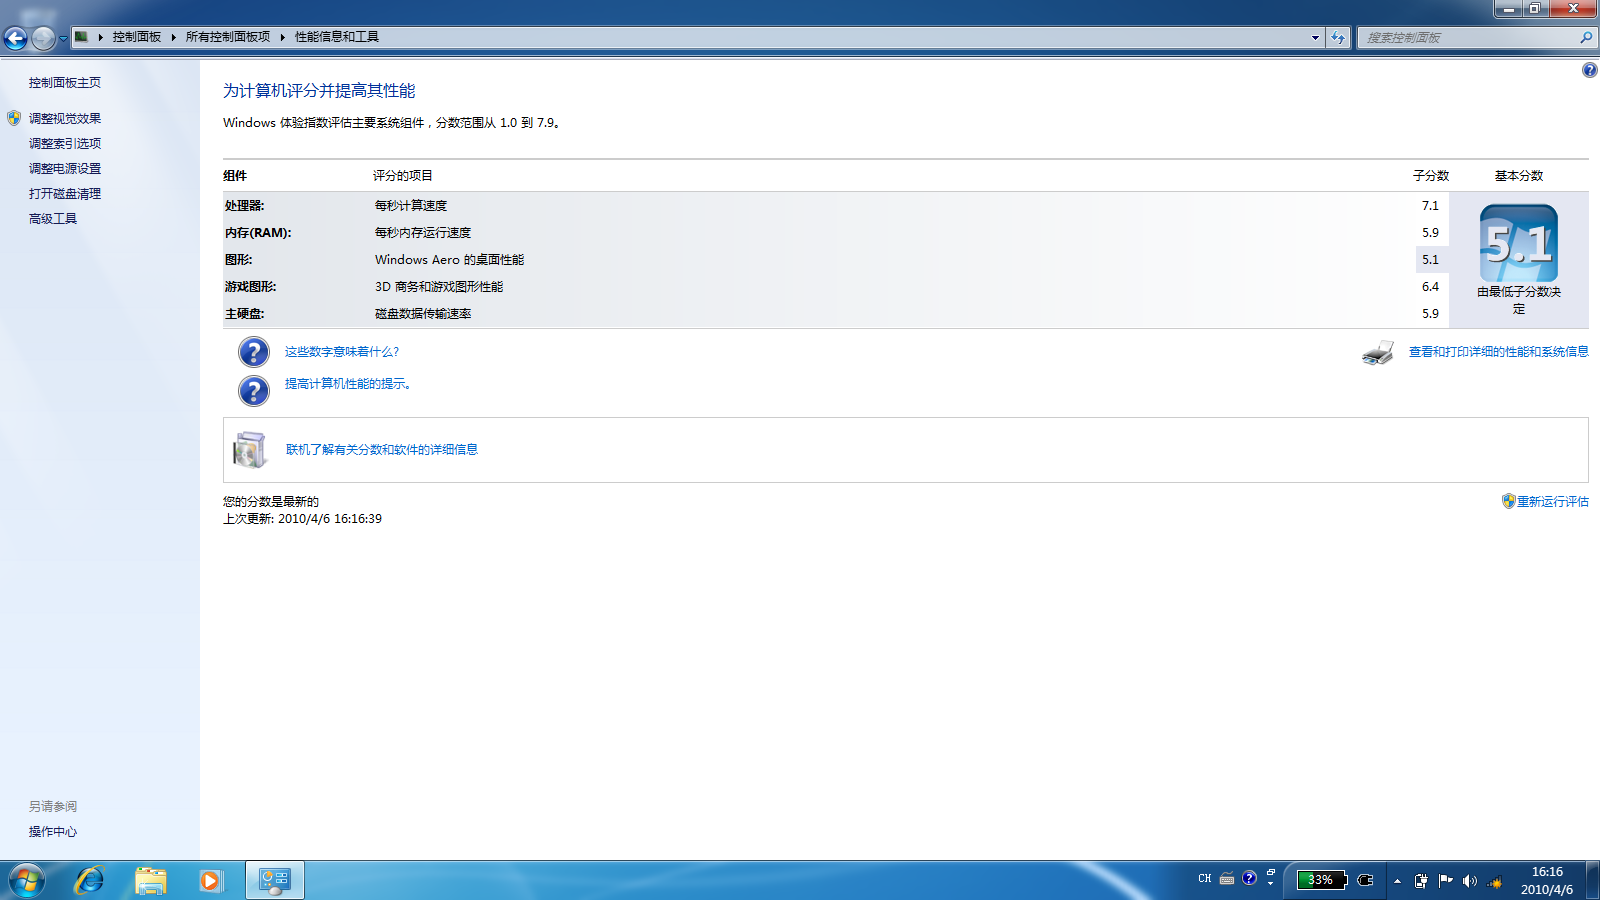The image size is (1600, 900).
Task: Click the 33% battery meter
Action: [x=1321, y=880]
